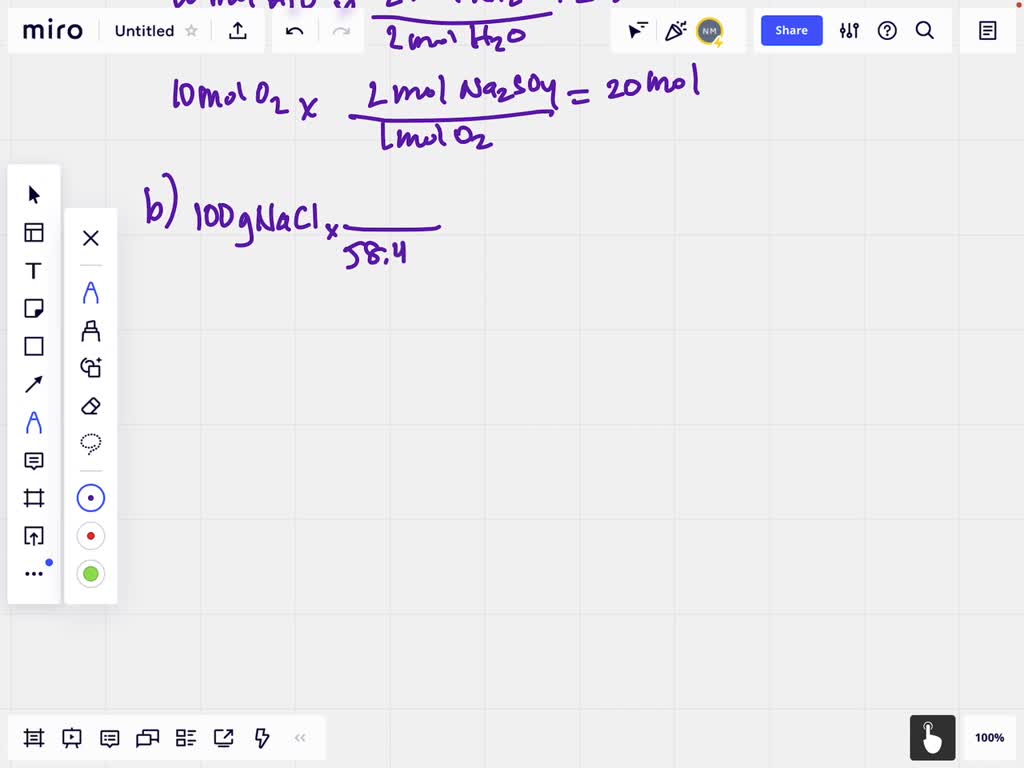Open the sticky note tool

point(34,308)
